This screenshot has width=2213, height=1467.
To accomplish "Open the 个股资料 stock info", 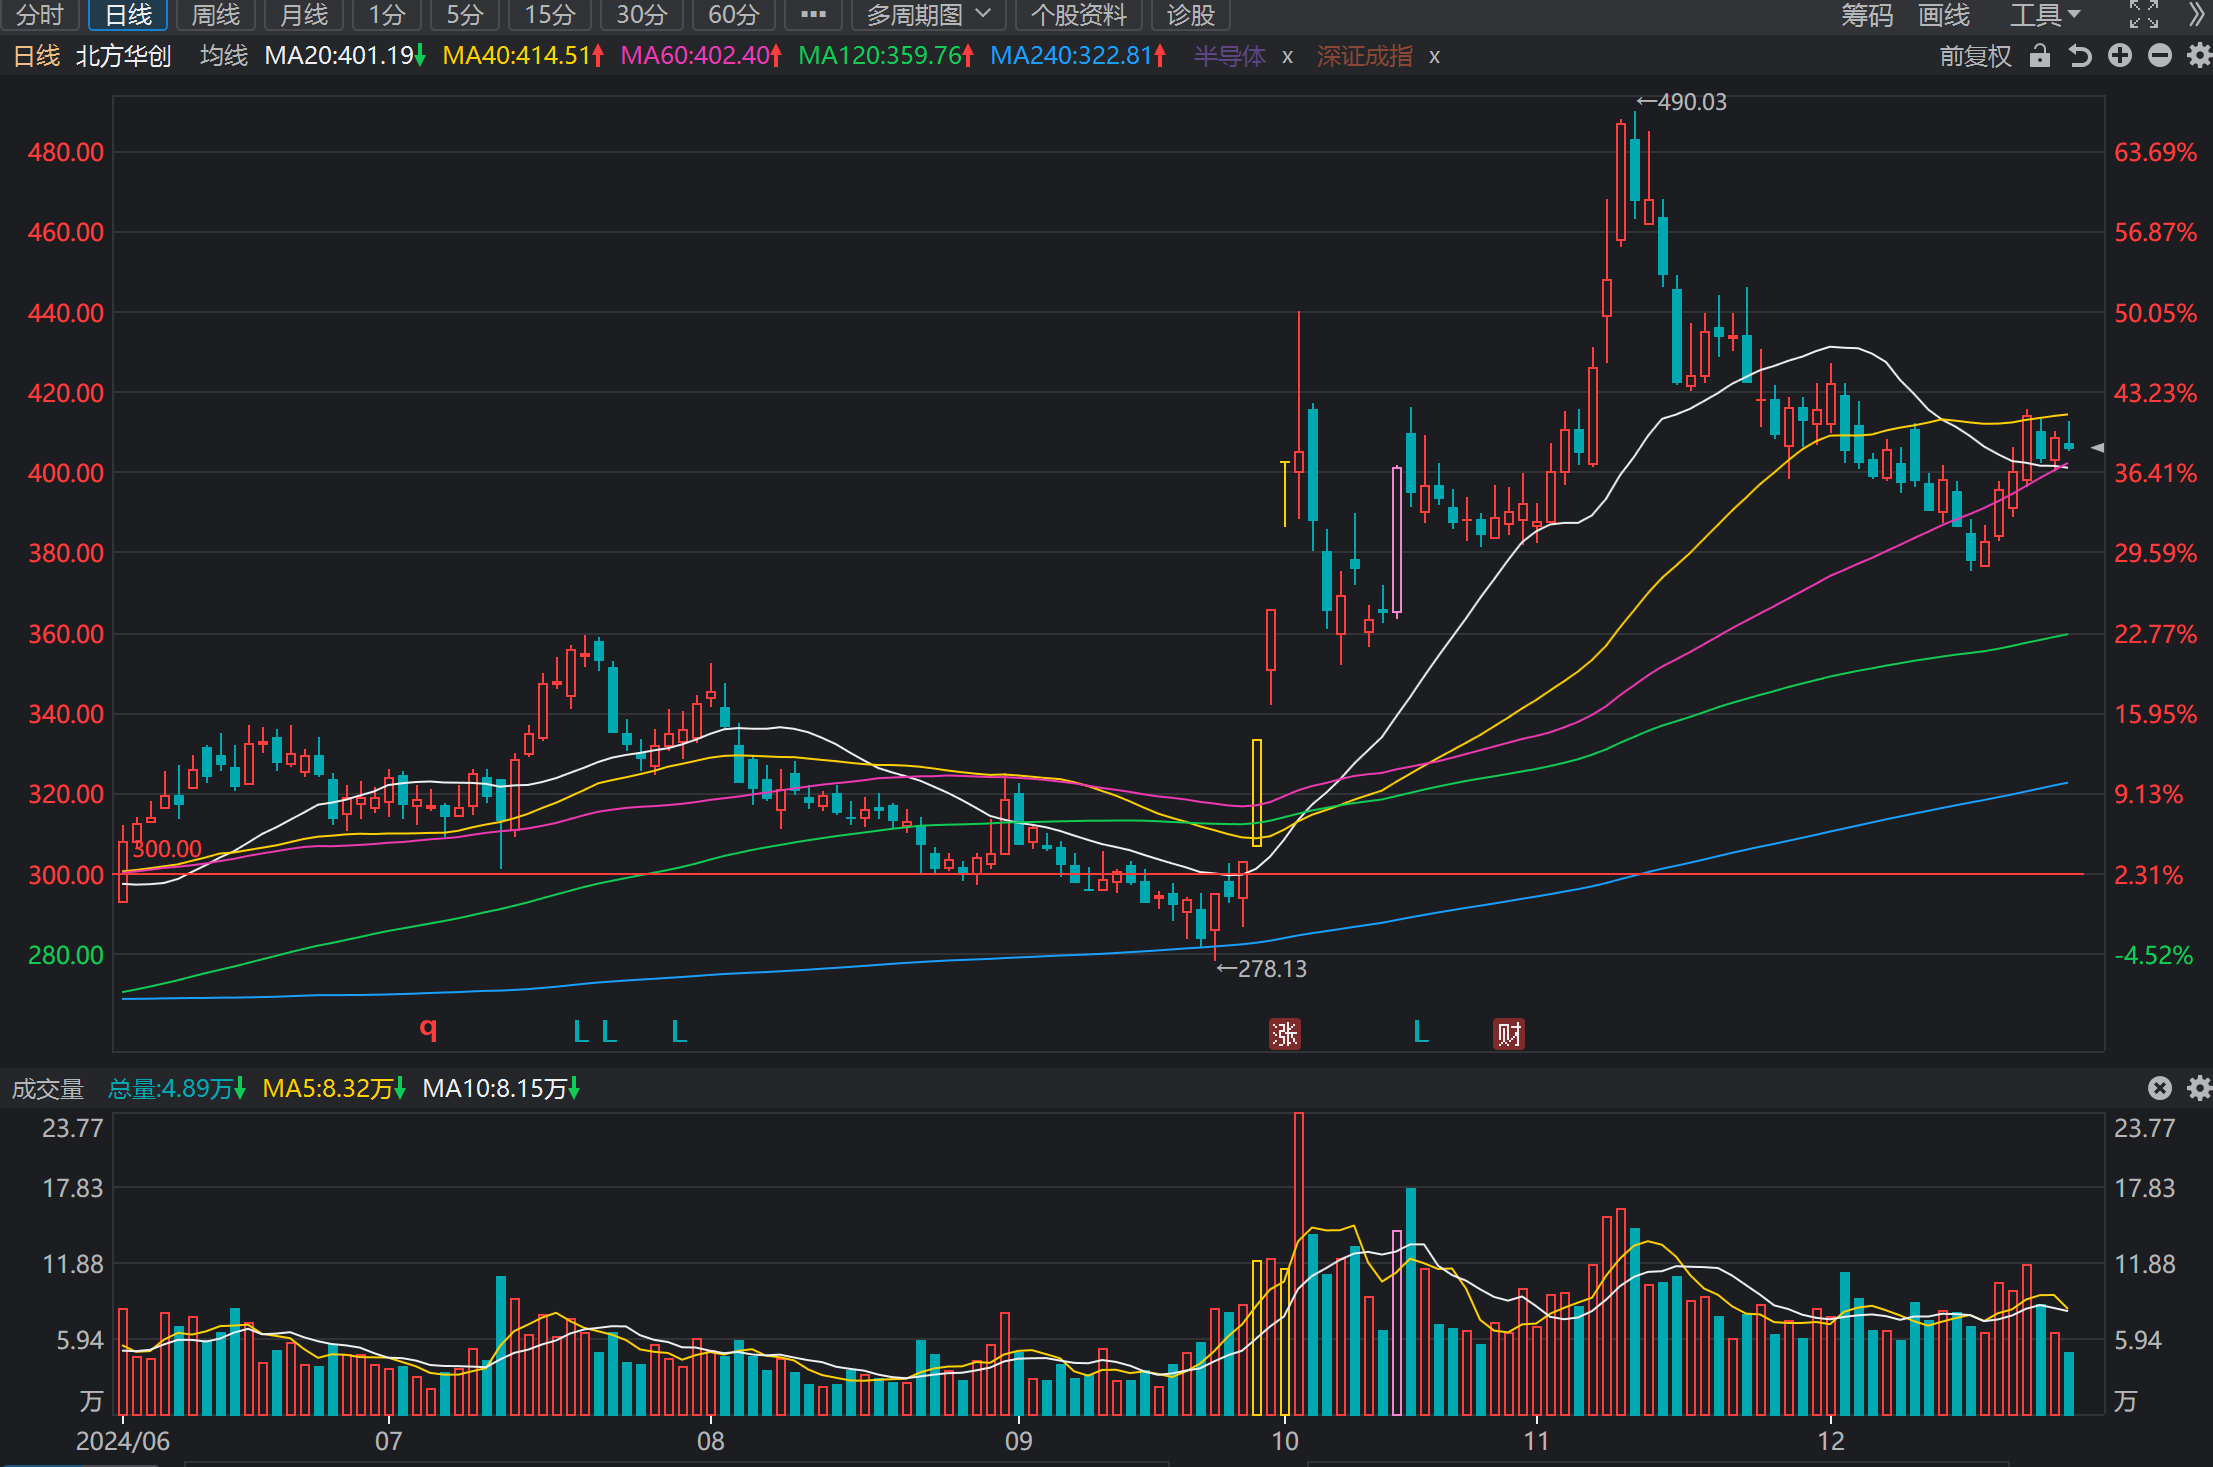I will point(1078,15).
